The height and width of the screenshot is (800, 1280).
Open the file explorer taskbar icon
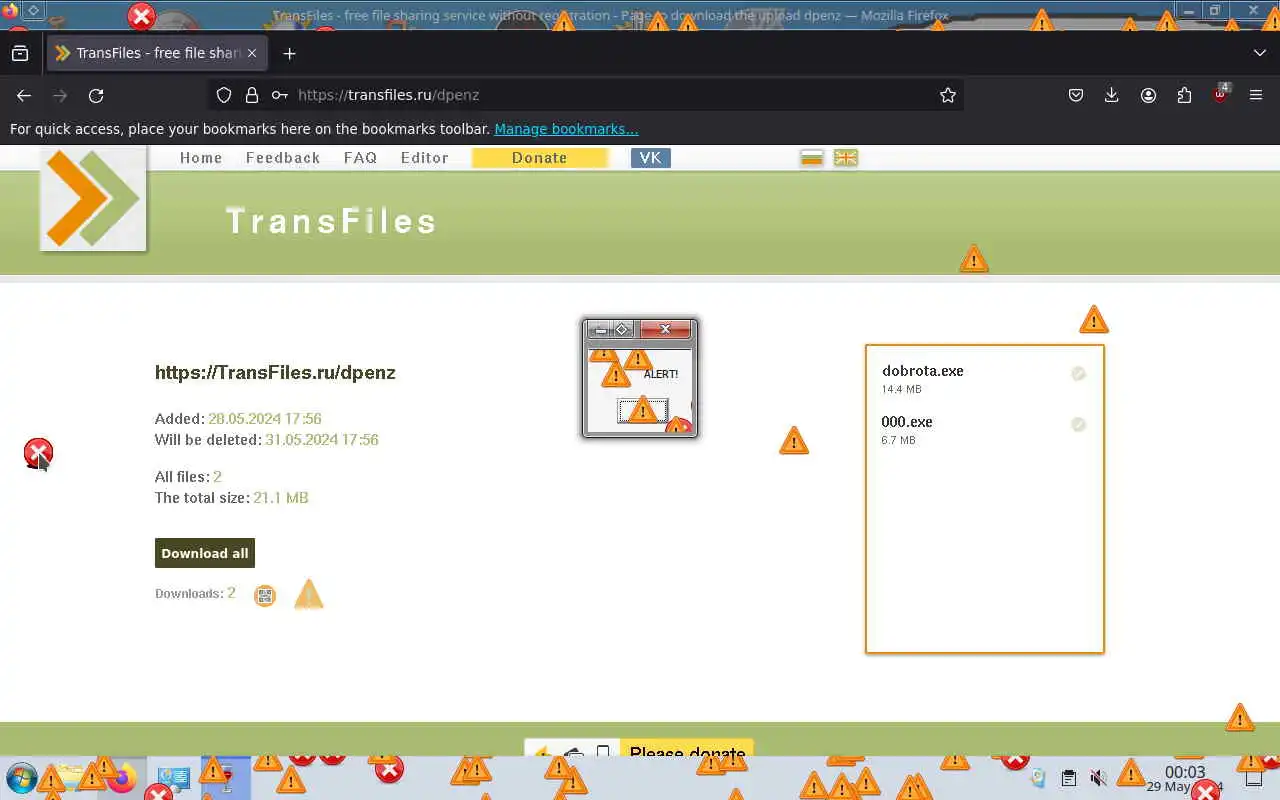pyautogui.click(x=70, y=776)
